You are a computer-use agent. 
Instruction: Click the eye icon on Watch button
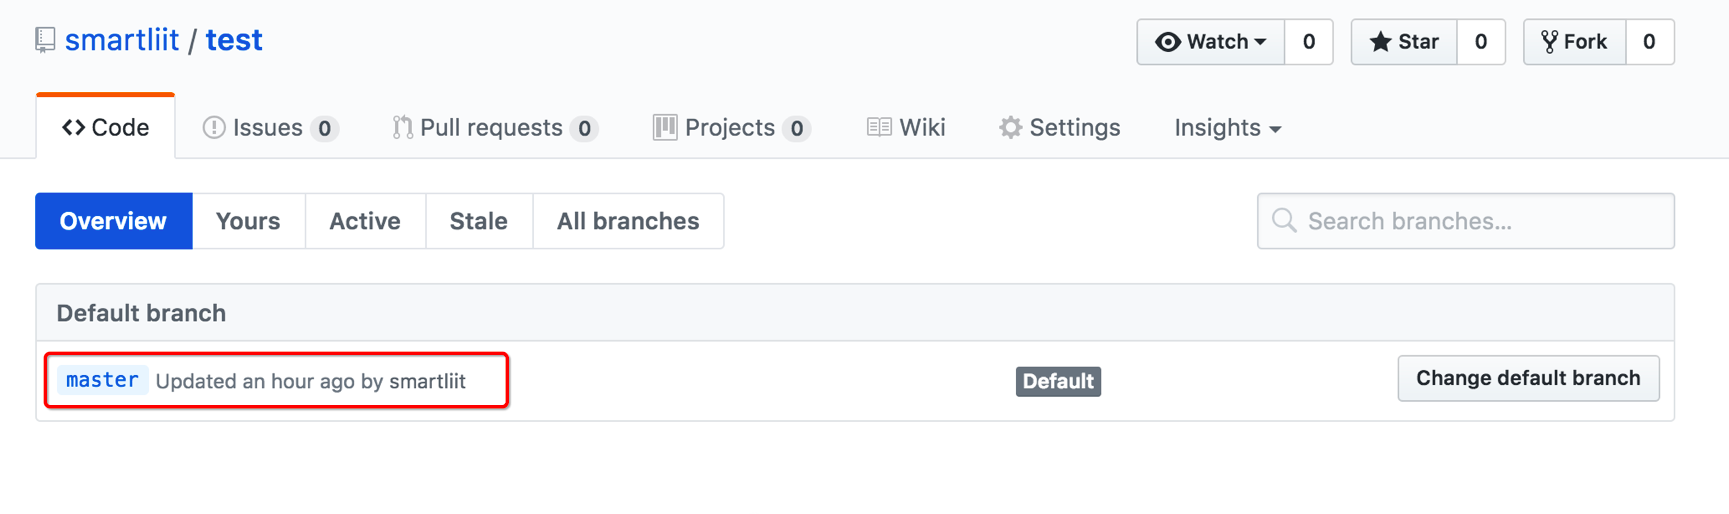point(1167,42)
